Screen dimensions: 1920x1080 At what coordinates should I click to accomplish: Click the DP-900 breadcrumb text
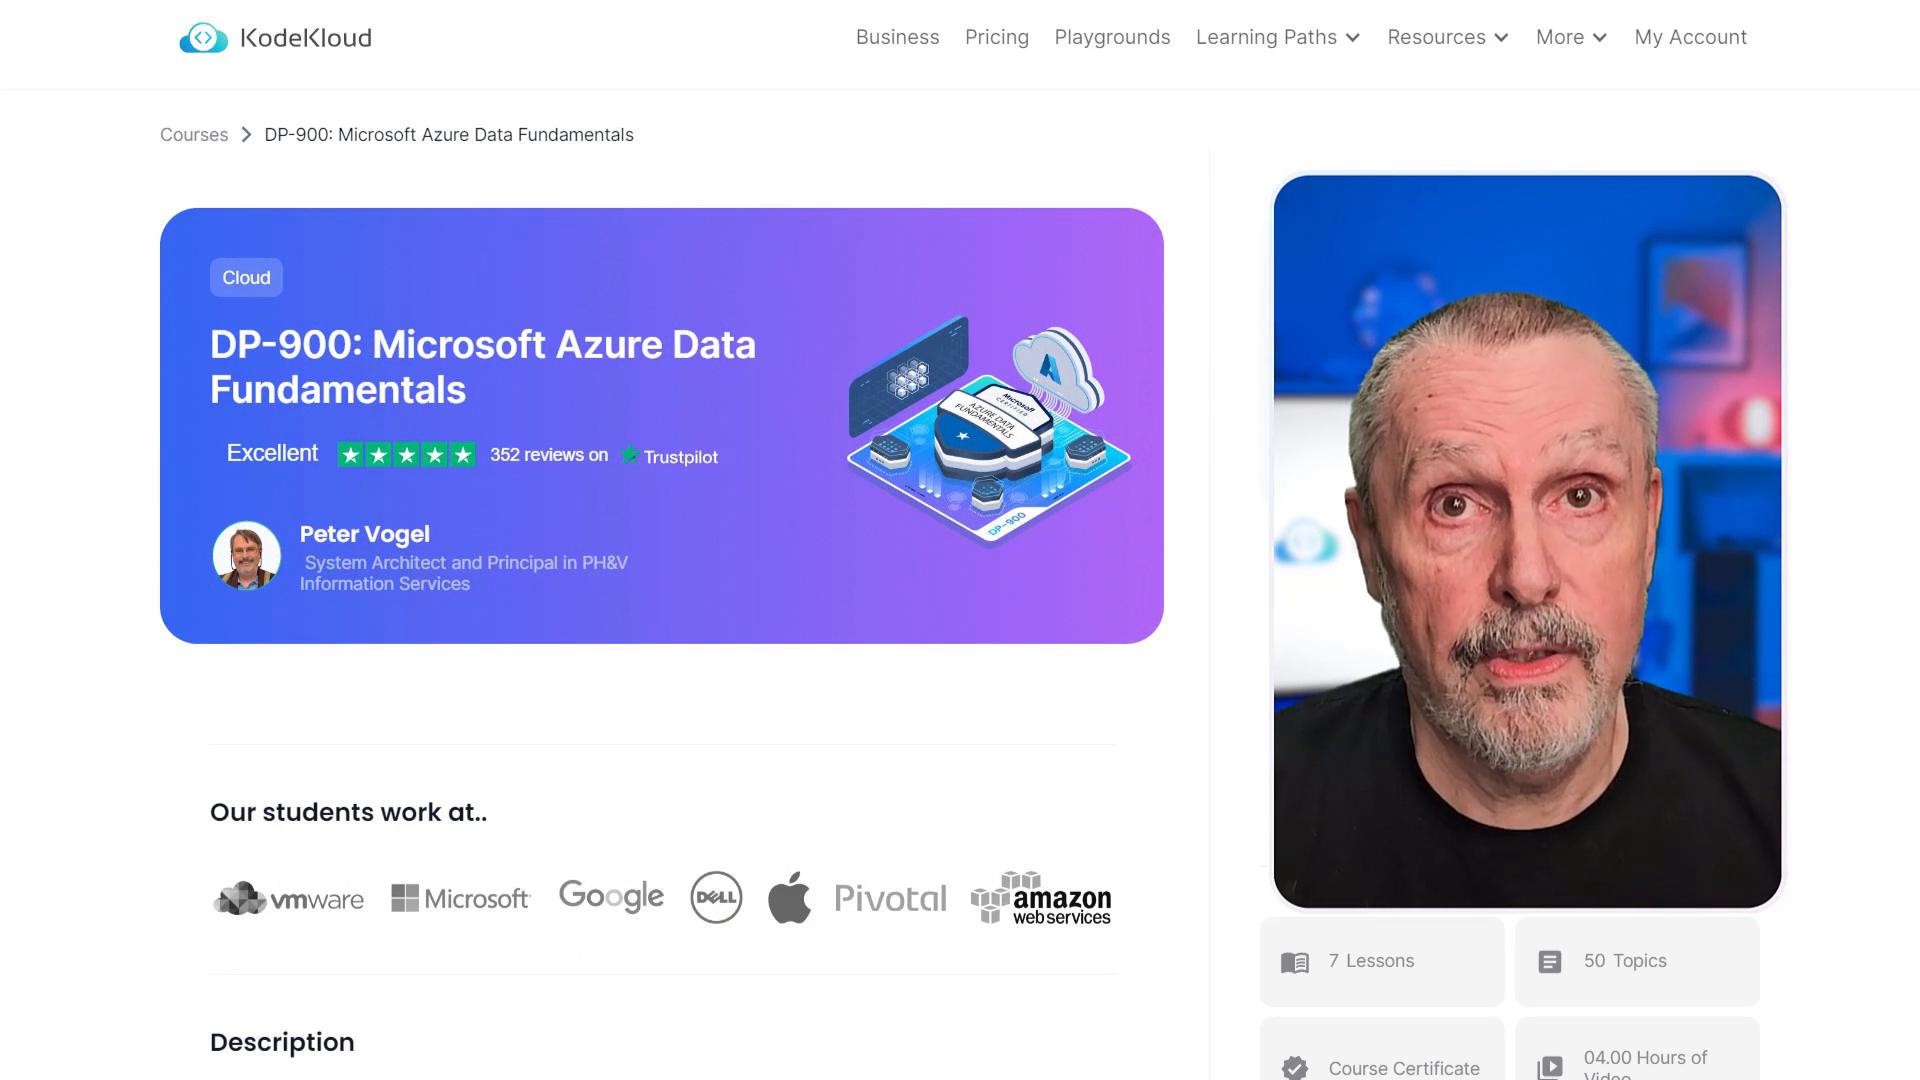(x=449, y=135)
